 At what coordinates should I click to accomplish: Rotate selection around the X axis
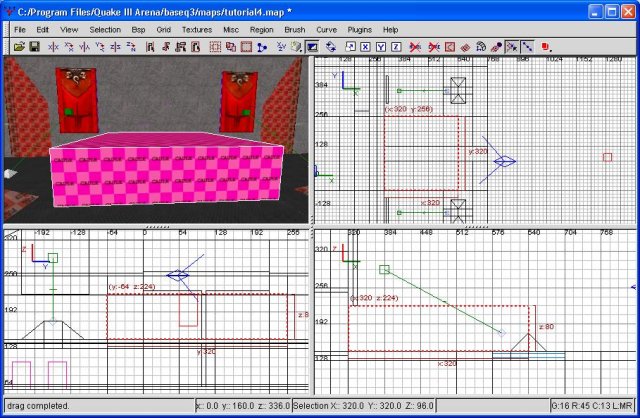69,47
